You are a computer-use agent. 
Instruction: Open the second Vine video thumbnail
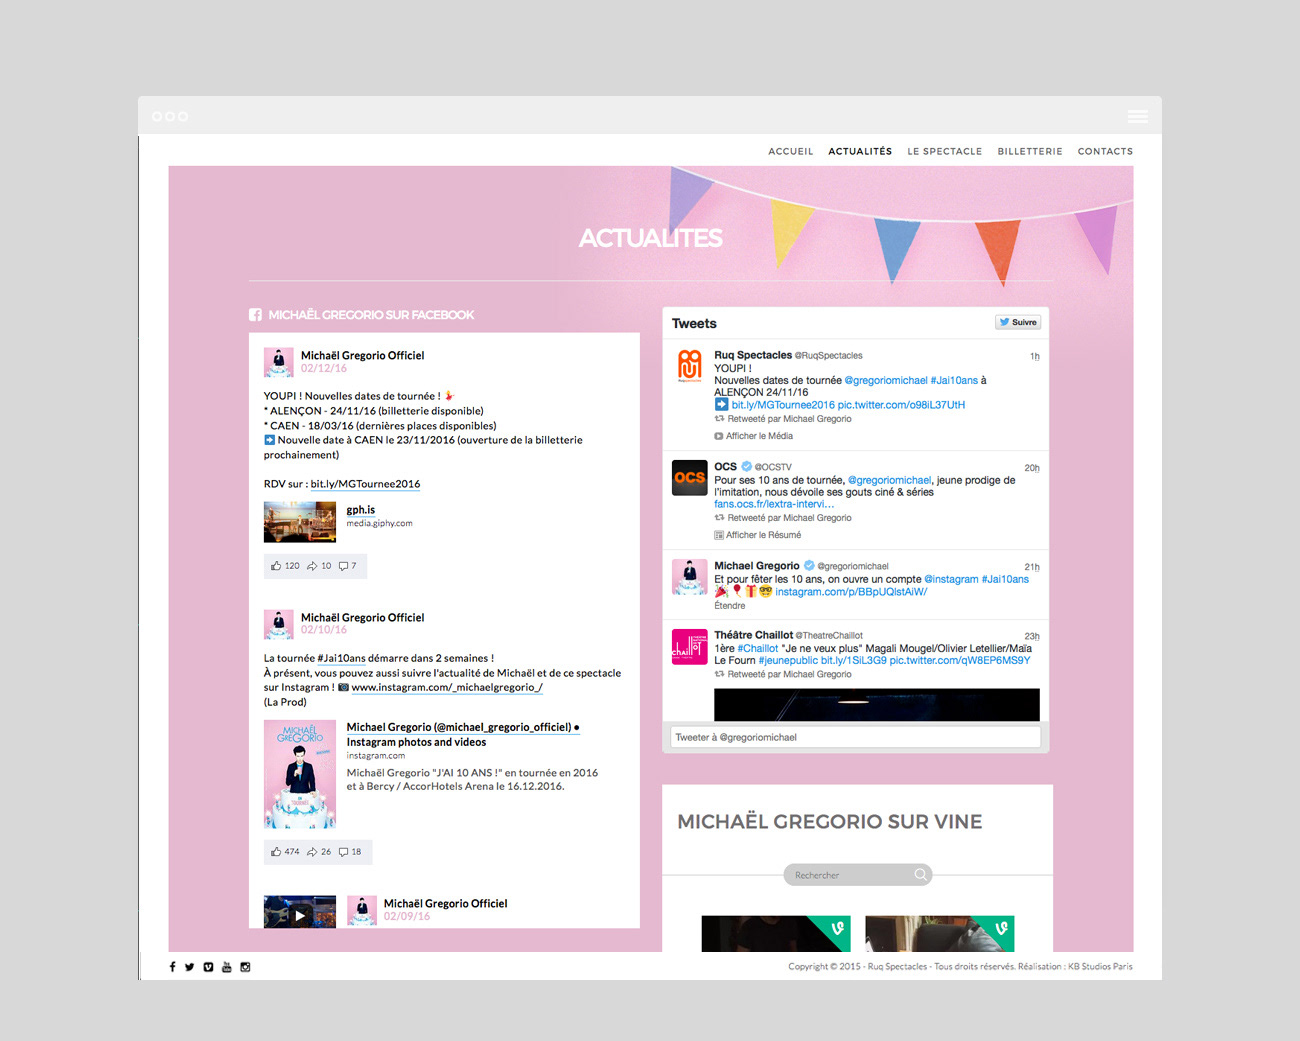(940, 933)
